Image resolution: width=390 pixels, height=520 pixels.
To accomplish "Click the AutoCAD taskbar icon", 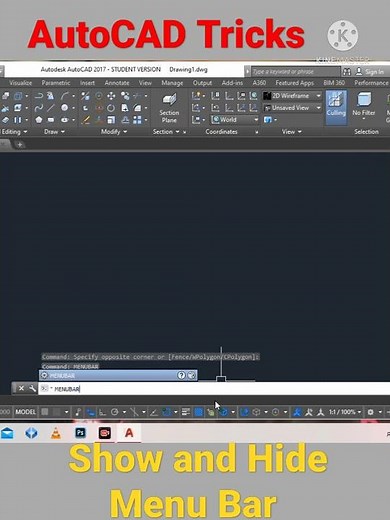I will point(129,433).
